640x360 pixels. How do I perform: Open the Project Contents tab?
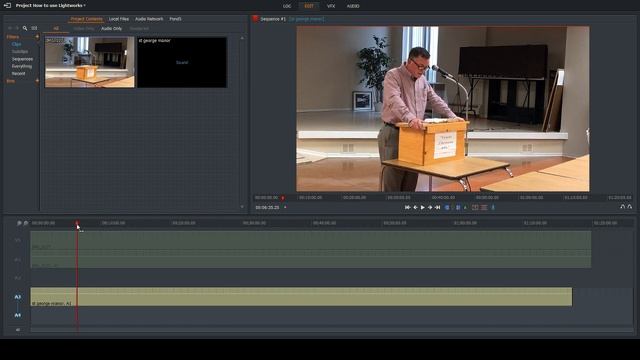pos(87,19)
